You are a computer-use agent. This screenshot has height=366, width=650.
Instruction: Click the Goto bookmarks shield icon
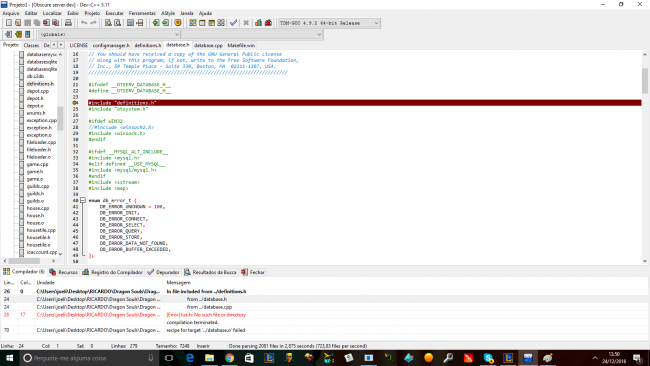(178, 23)
